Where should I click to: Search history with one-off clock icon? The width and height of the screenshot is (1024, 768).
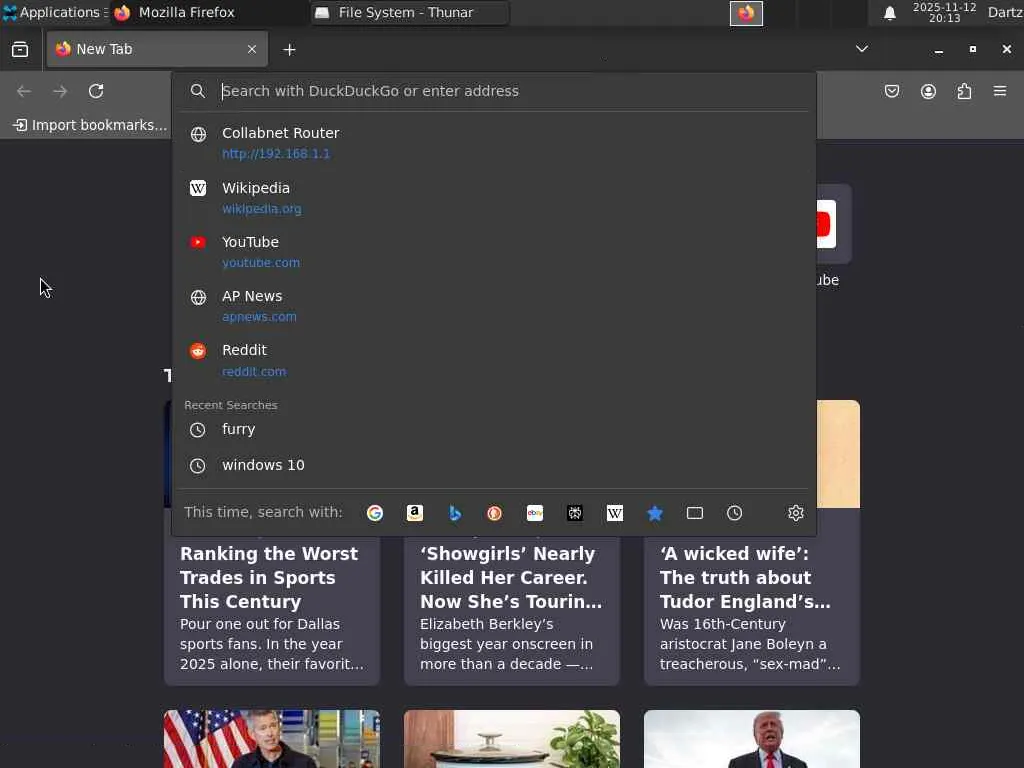pyautogui.click(x=735, y=513)
